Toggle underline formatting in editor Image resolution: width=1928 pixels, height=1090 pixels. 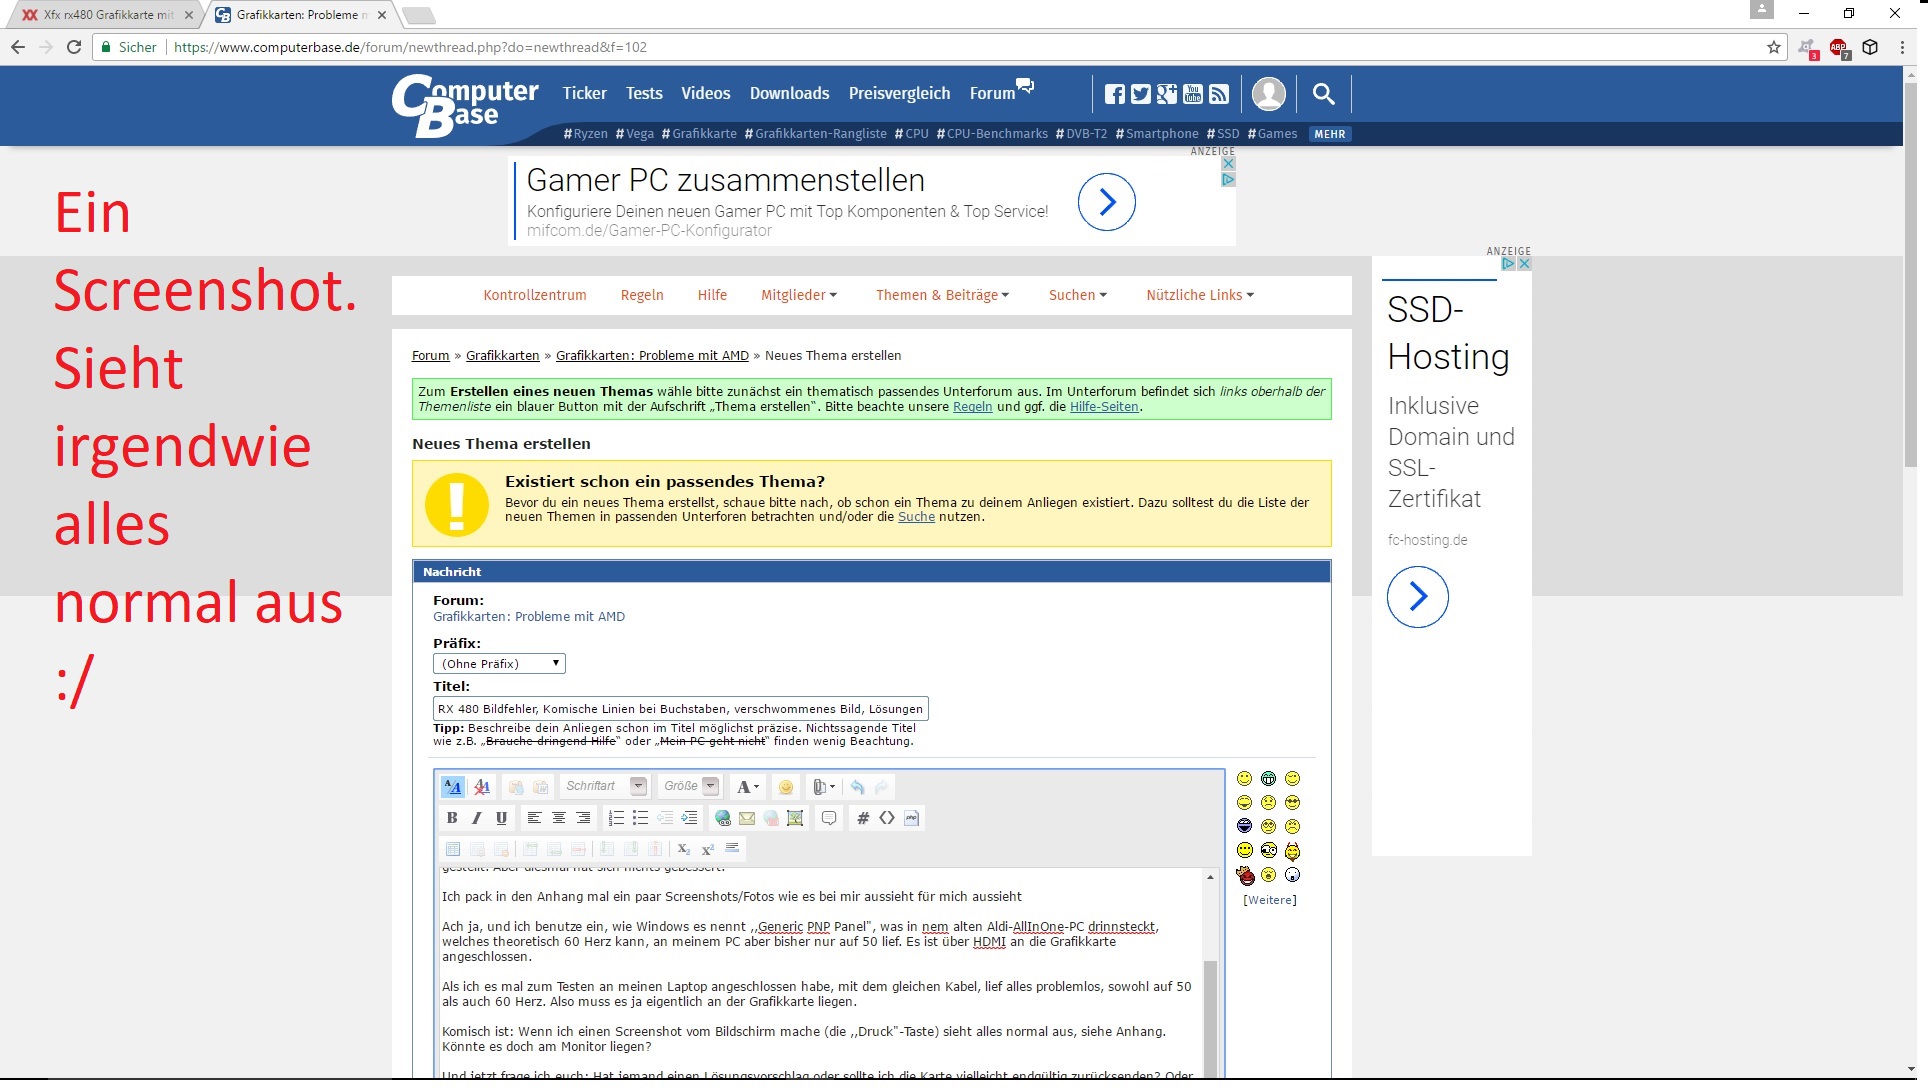click(501, 818)
